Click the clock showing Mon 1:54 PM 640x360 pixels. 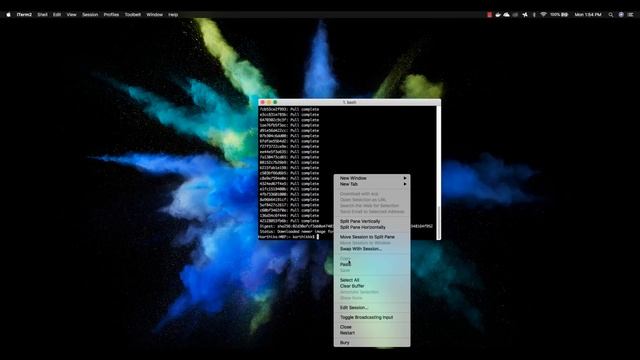(x=588, y=14)
